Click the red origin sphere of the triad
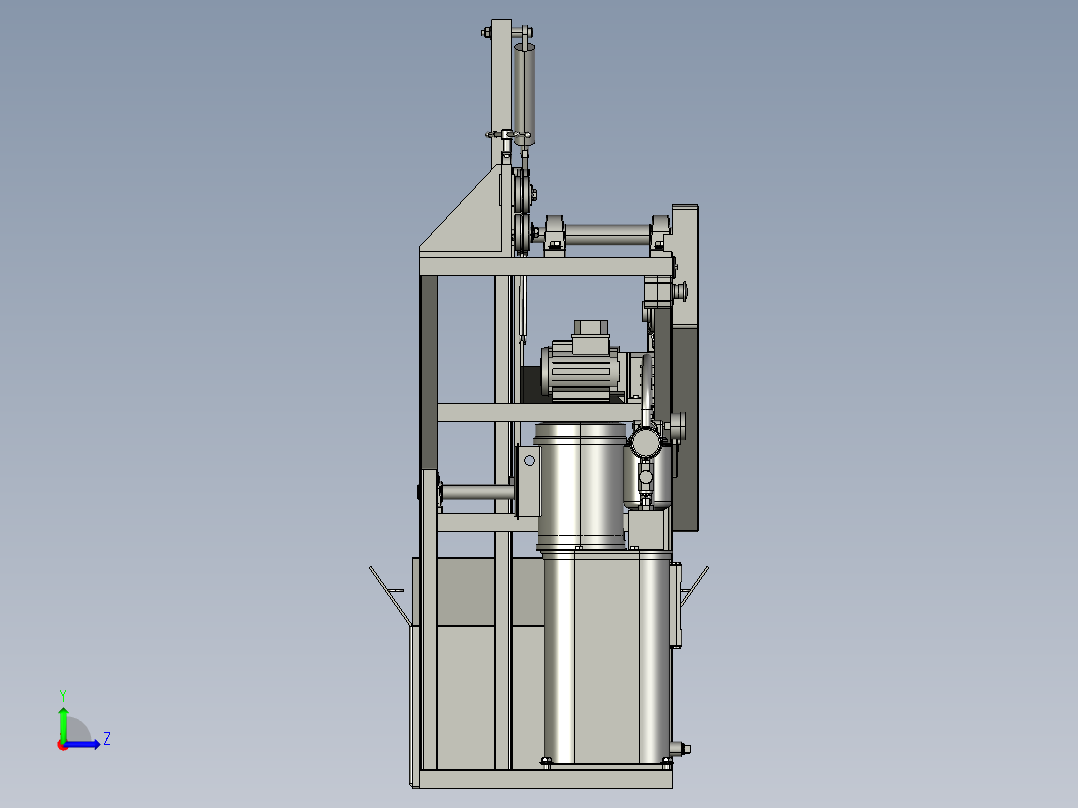Image resolution: width=1078 pixels, height=808 pixels. (x=62, y=745)
